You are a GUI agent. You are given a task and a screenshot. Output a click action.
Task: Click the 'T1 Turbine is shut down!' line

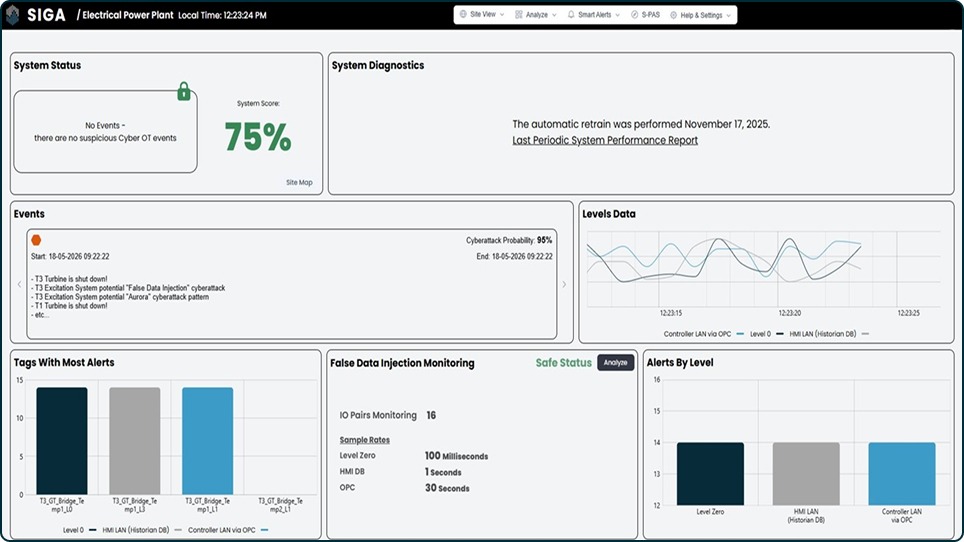pos(71,305)
